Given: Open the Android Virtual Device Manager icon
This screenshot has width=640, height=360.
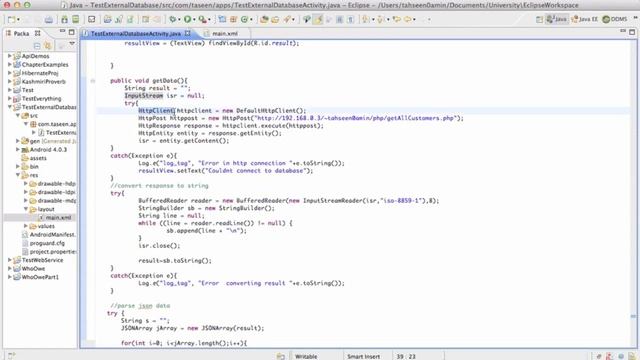Looking at the screenshot, I should pyautogui.click(x=76, y=19).
